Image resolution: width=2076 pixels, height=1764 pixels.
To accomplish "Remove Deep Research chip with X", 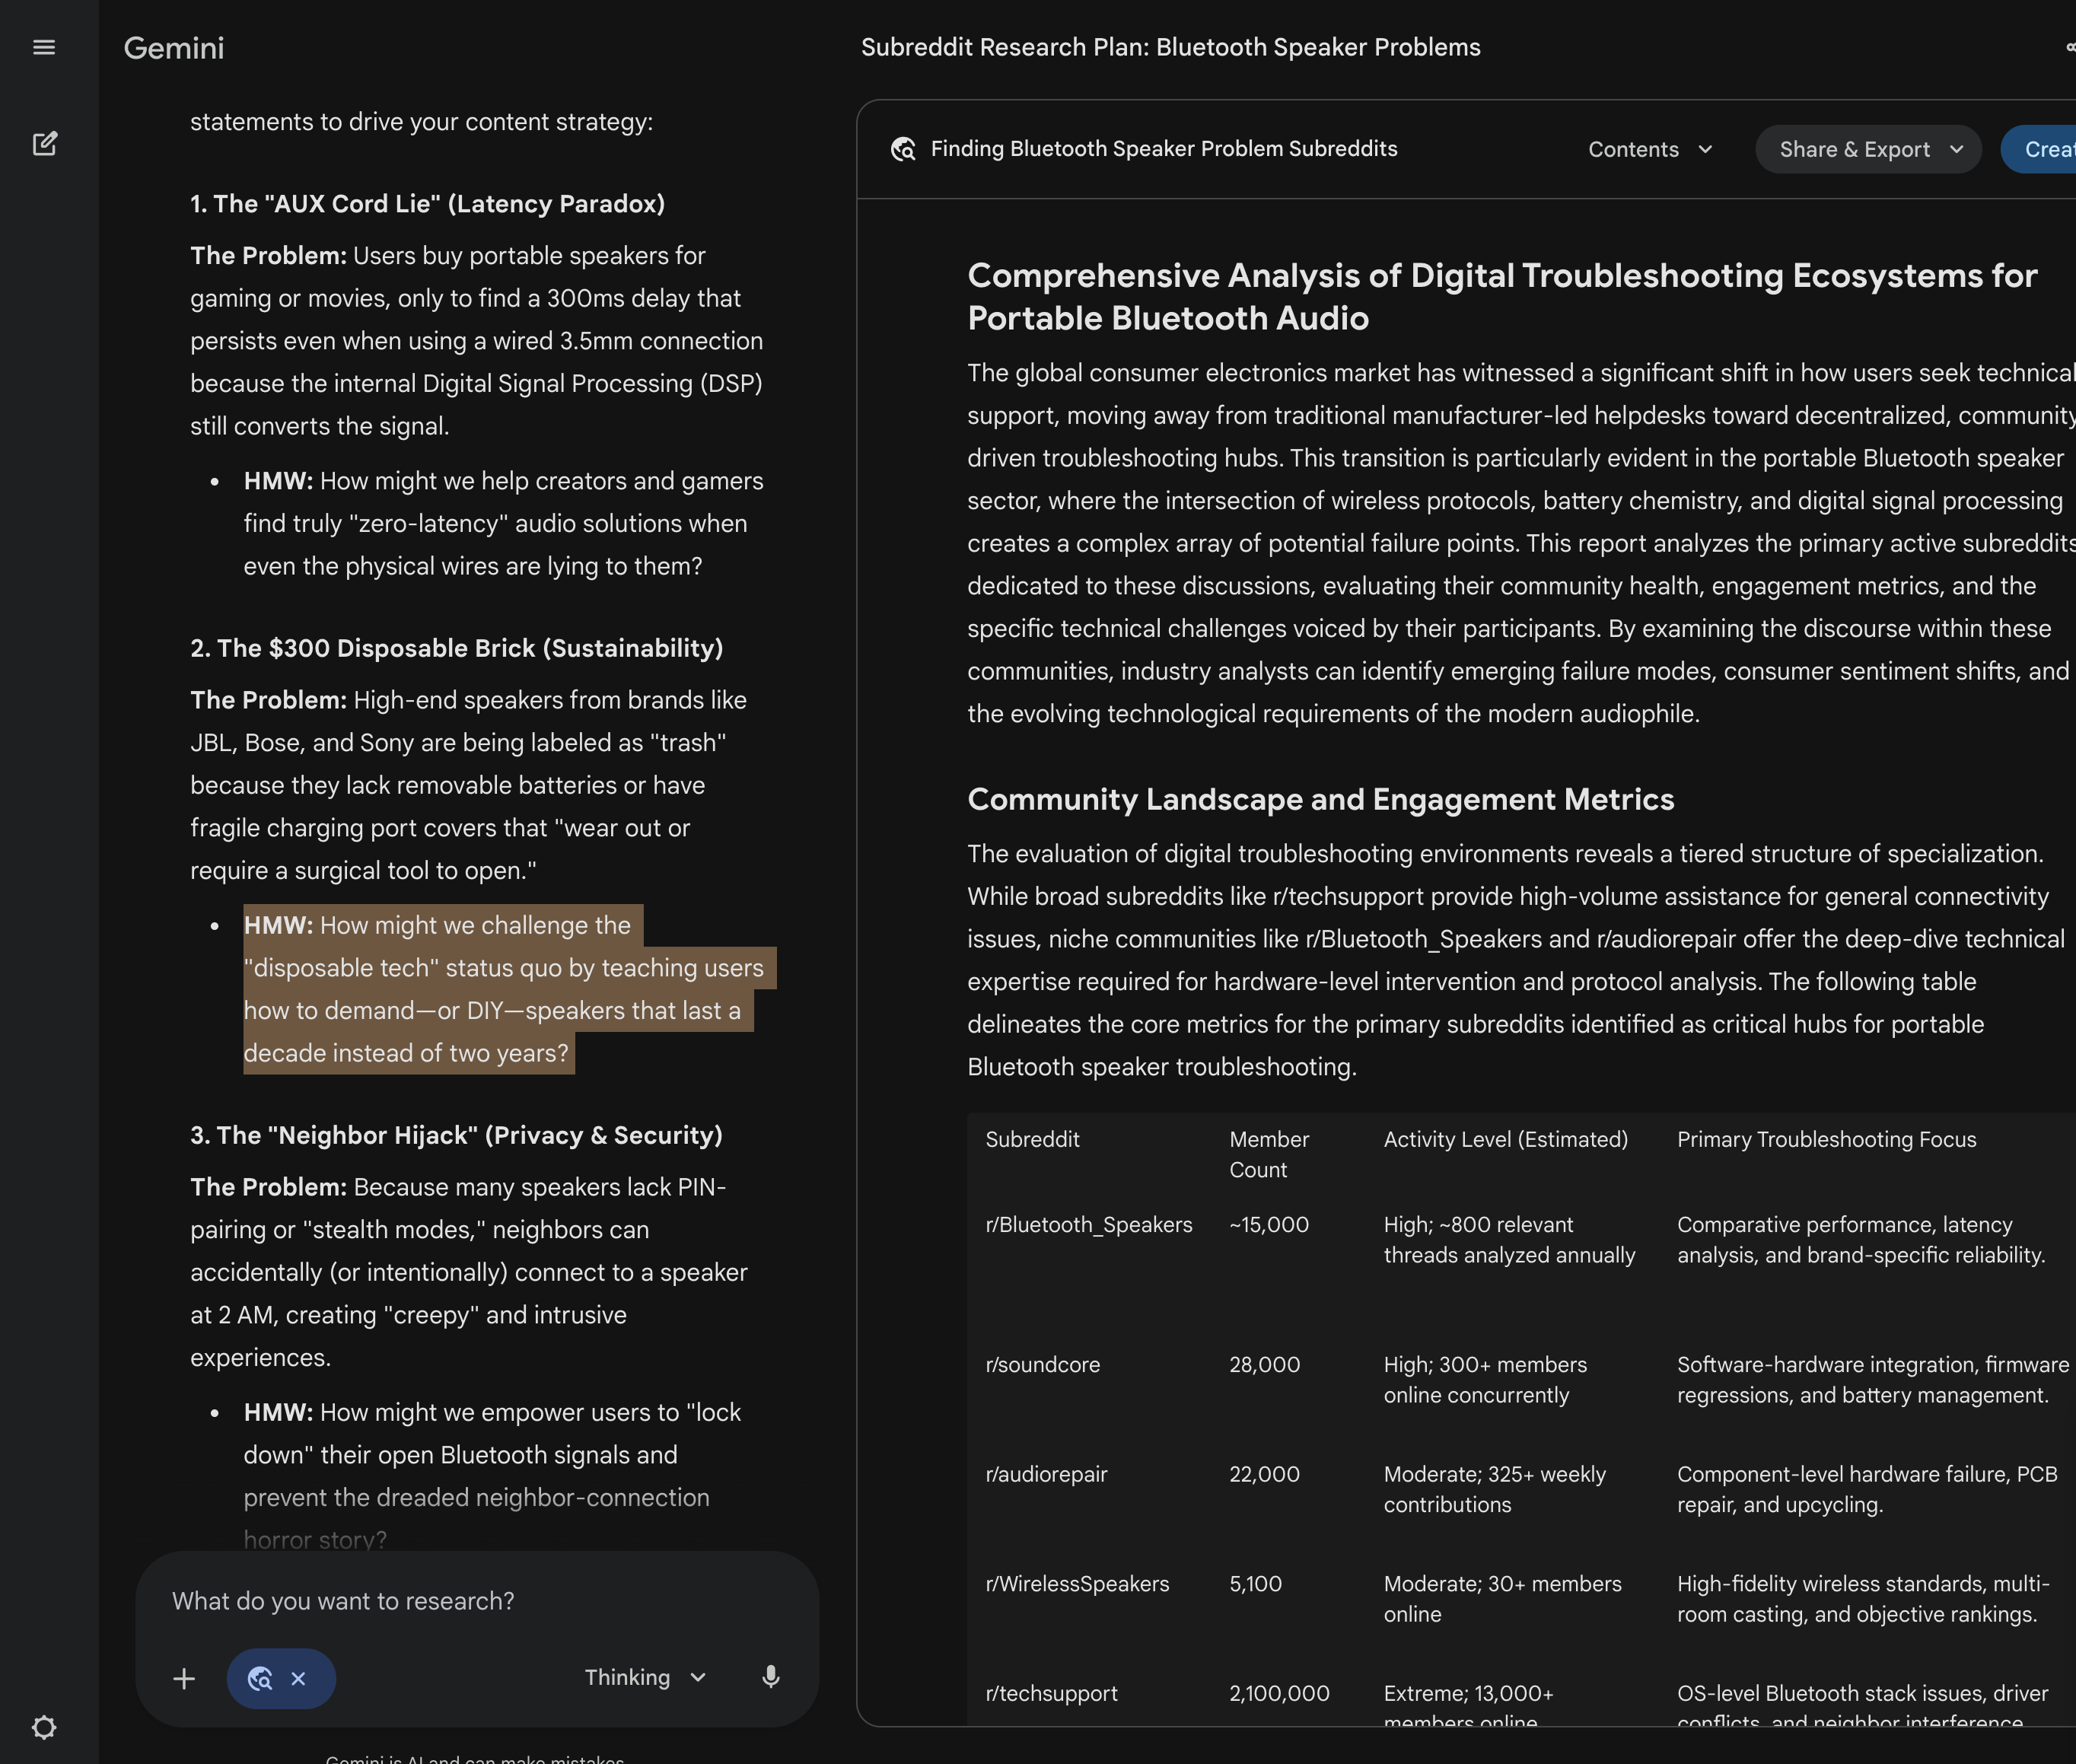I will pos(298,1678).
